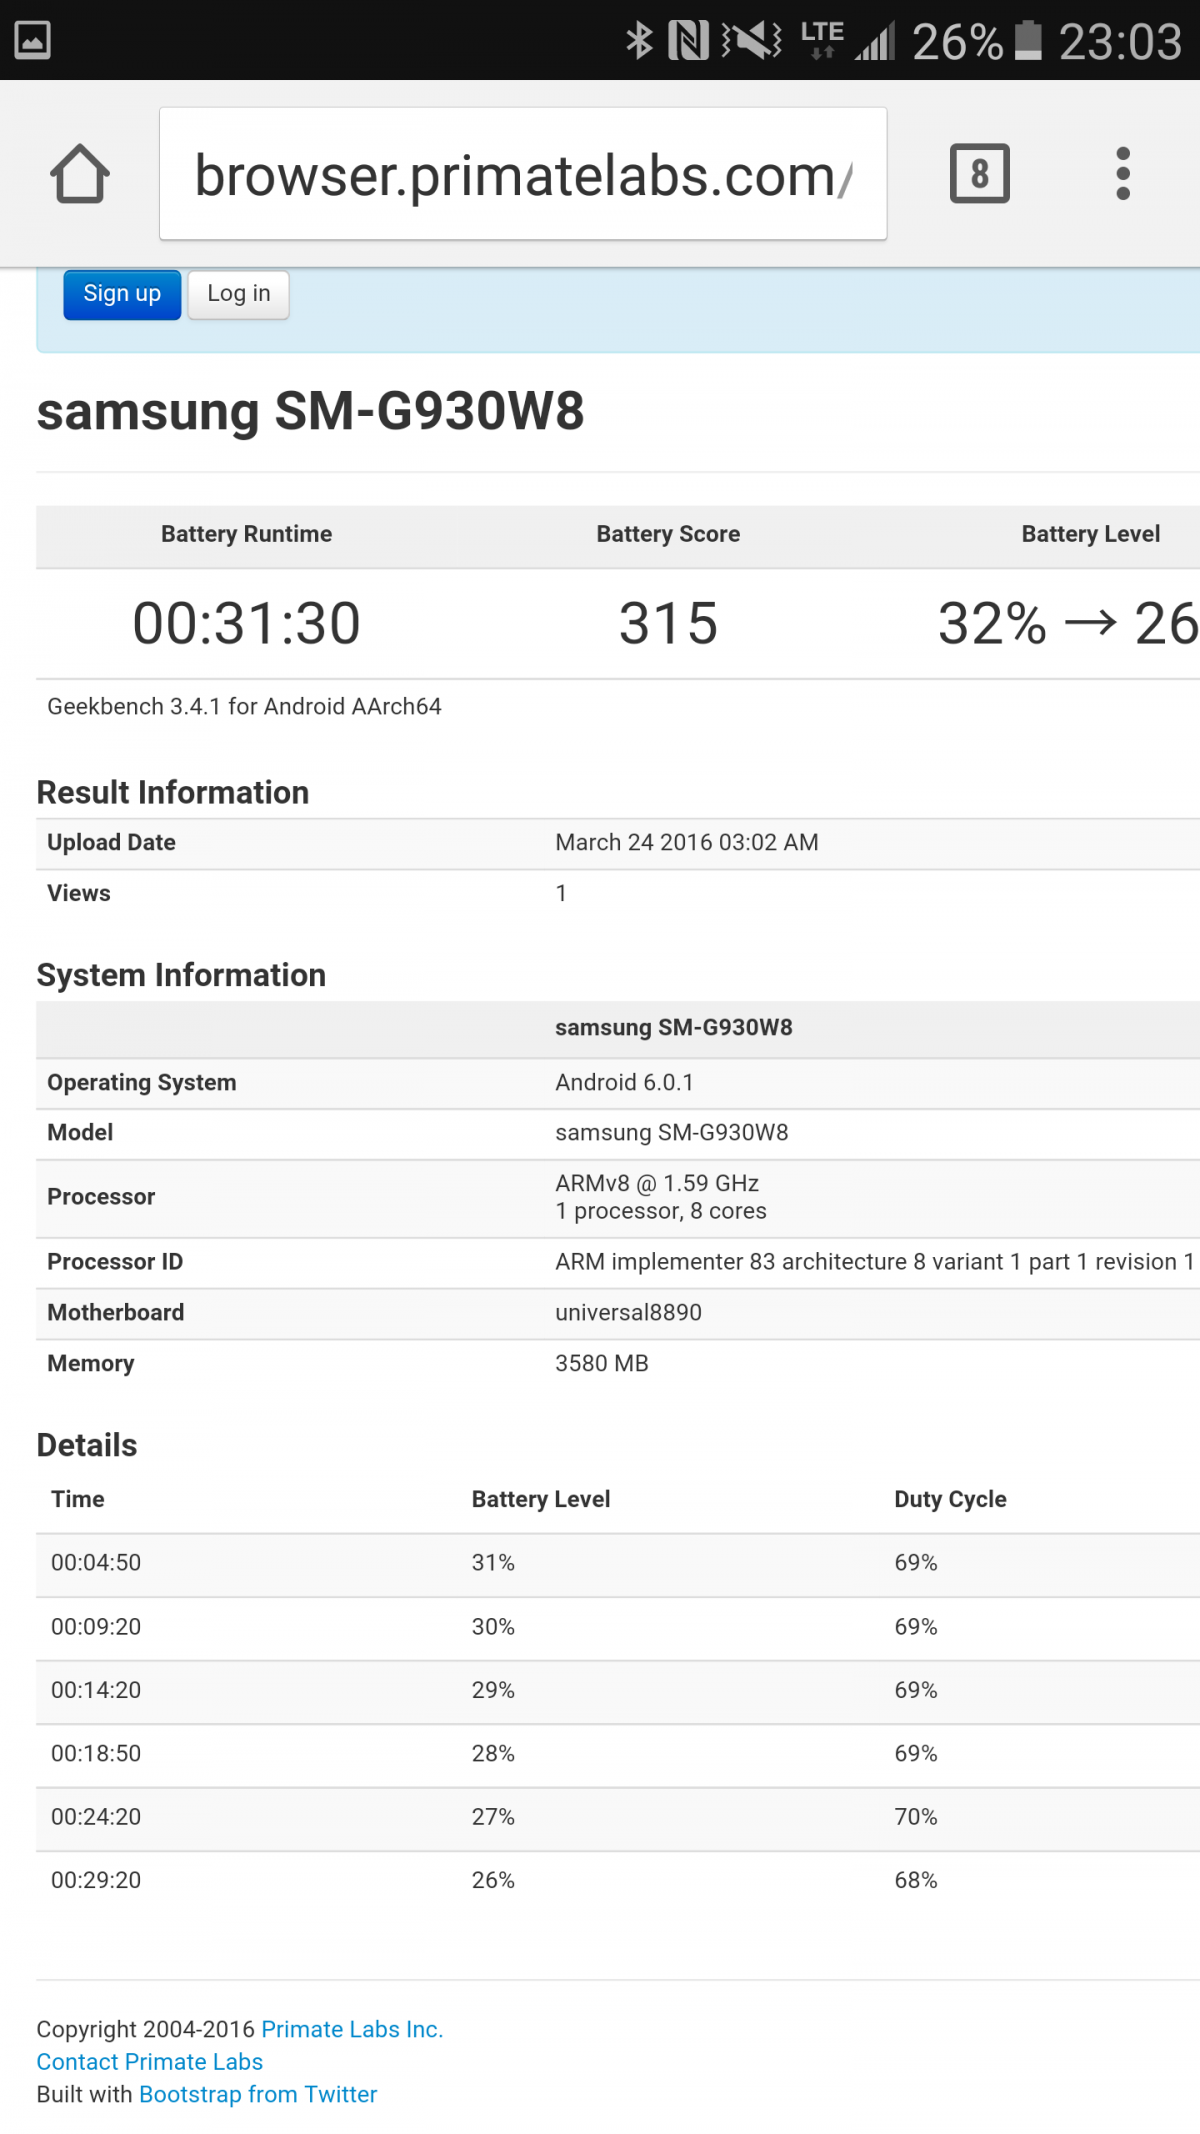Open the three-dot browser menu
This screenshot has width=1200, height=2134.
[x=1123, y=174]
